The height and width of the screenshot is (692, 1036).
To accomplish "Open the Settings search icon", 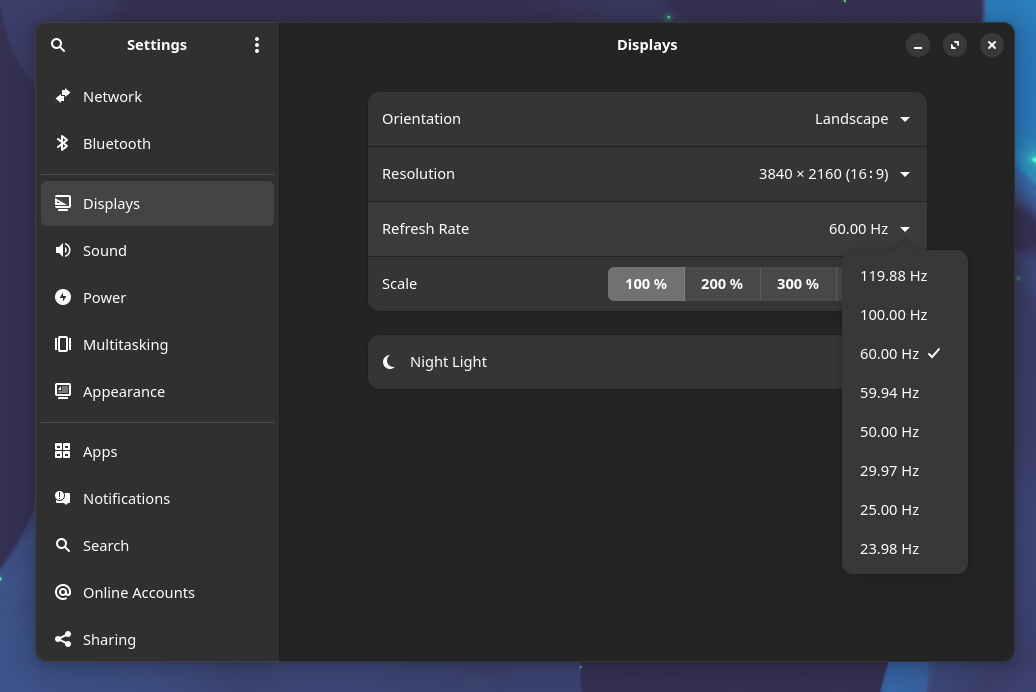I will 58,45.
